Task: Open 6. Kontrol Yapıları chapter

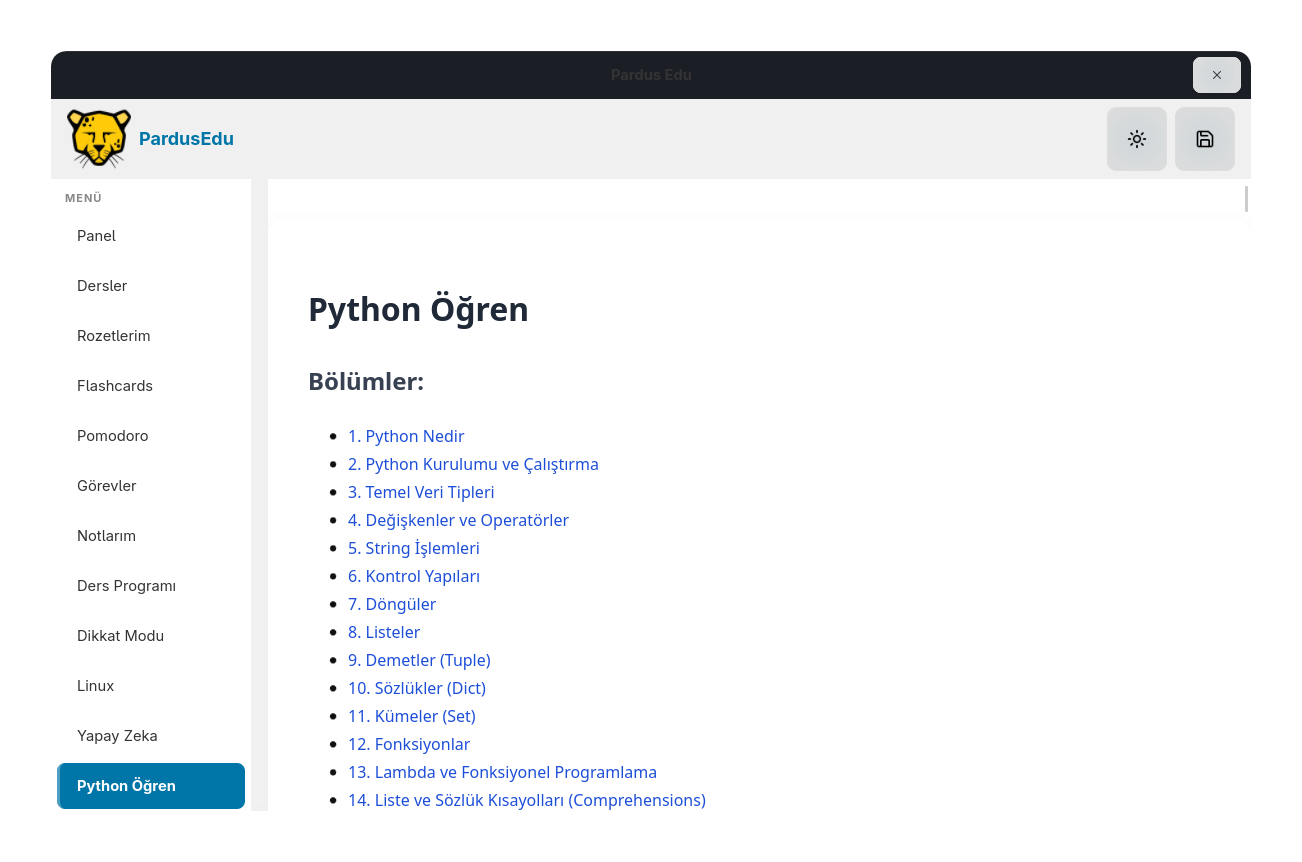Action: (x=414, y=576)
